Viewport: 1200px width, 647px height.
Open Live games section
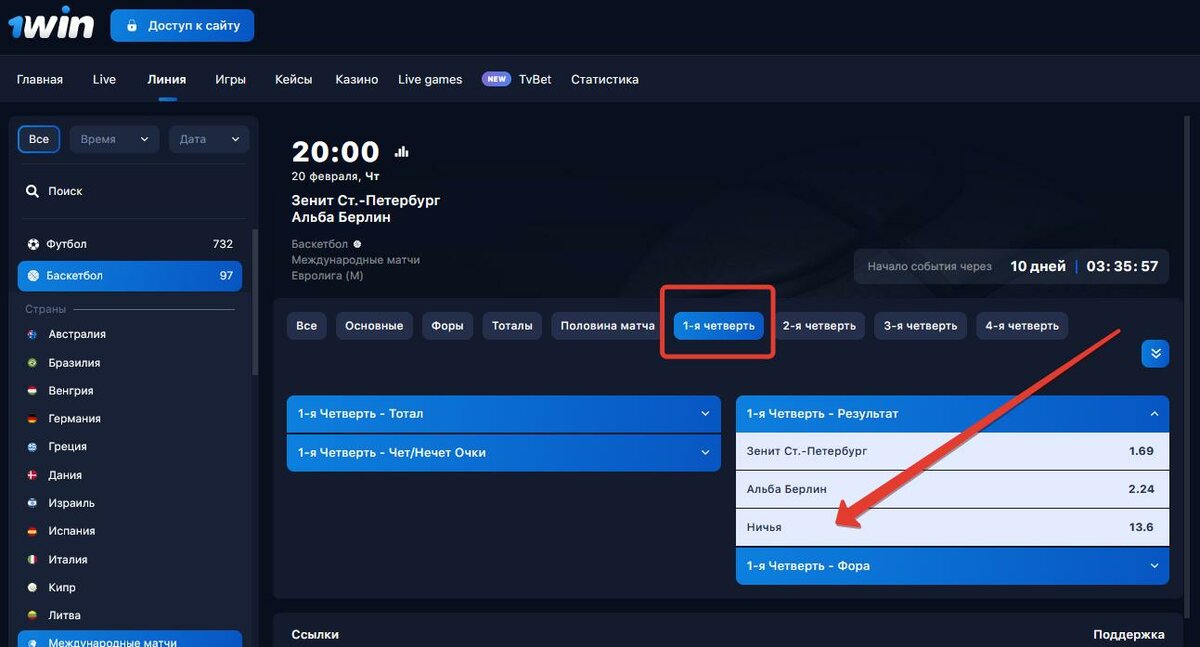click(430, 80)
